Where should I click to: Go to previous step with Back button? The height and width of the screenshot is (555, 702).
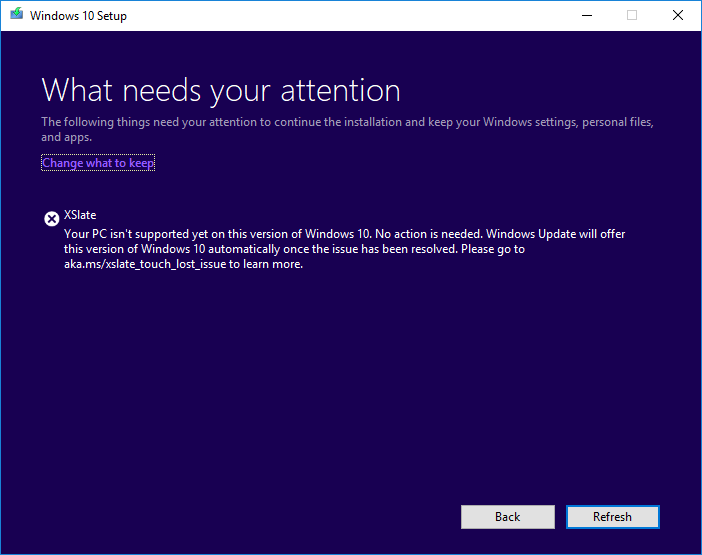pyautogui.click(x=508, y=517)
